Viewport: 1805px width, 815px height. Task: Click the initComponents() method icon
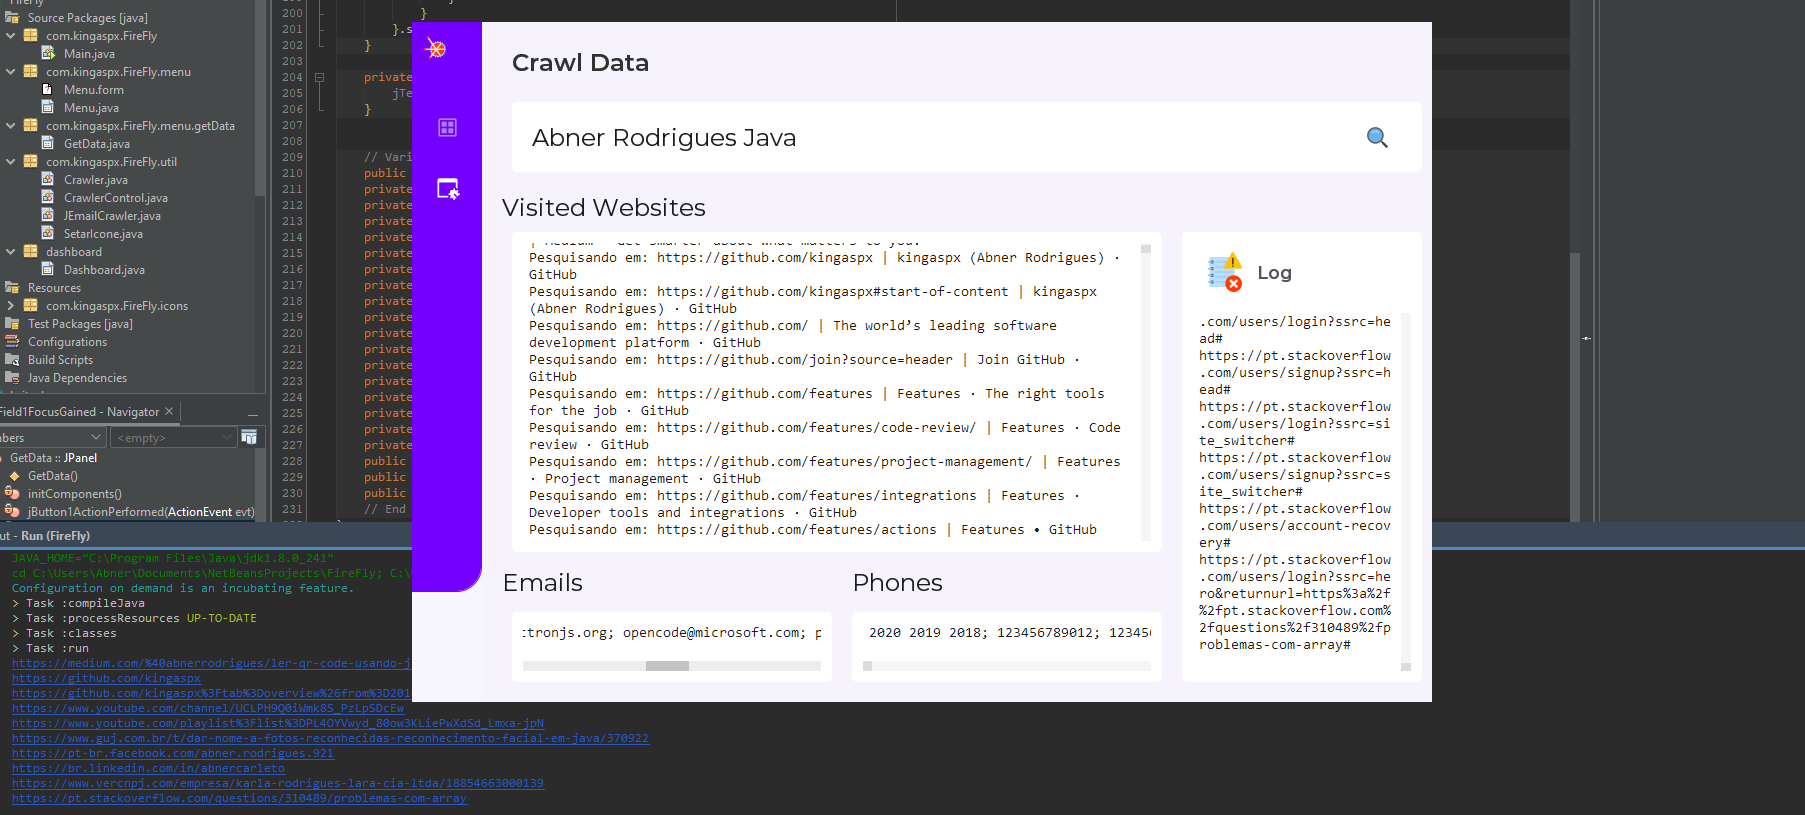click(x=12, y=493)
